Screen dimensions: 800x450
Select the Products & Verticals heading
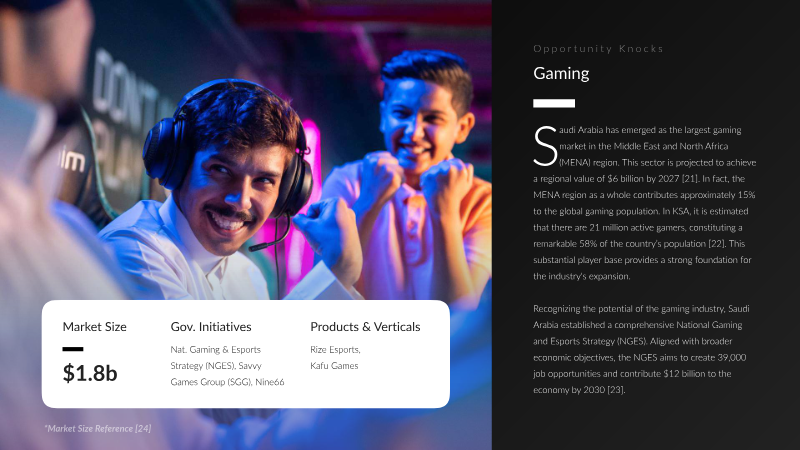click(365, 327)
